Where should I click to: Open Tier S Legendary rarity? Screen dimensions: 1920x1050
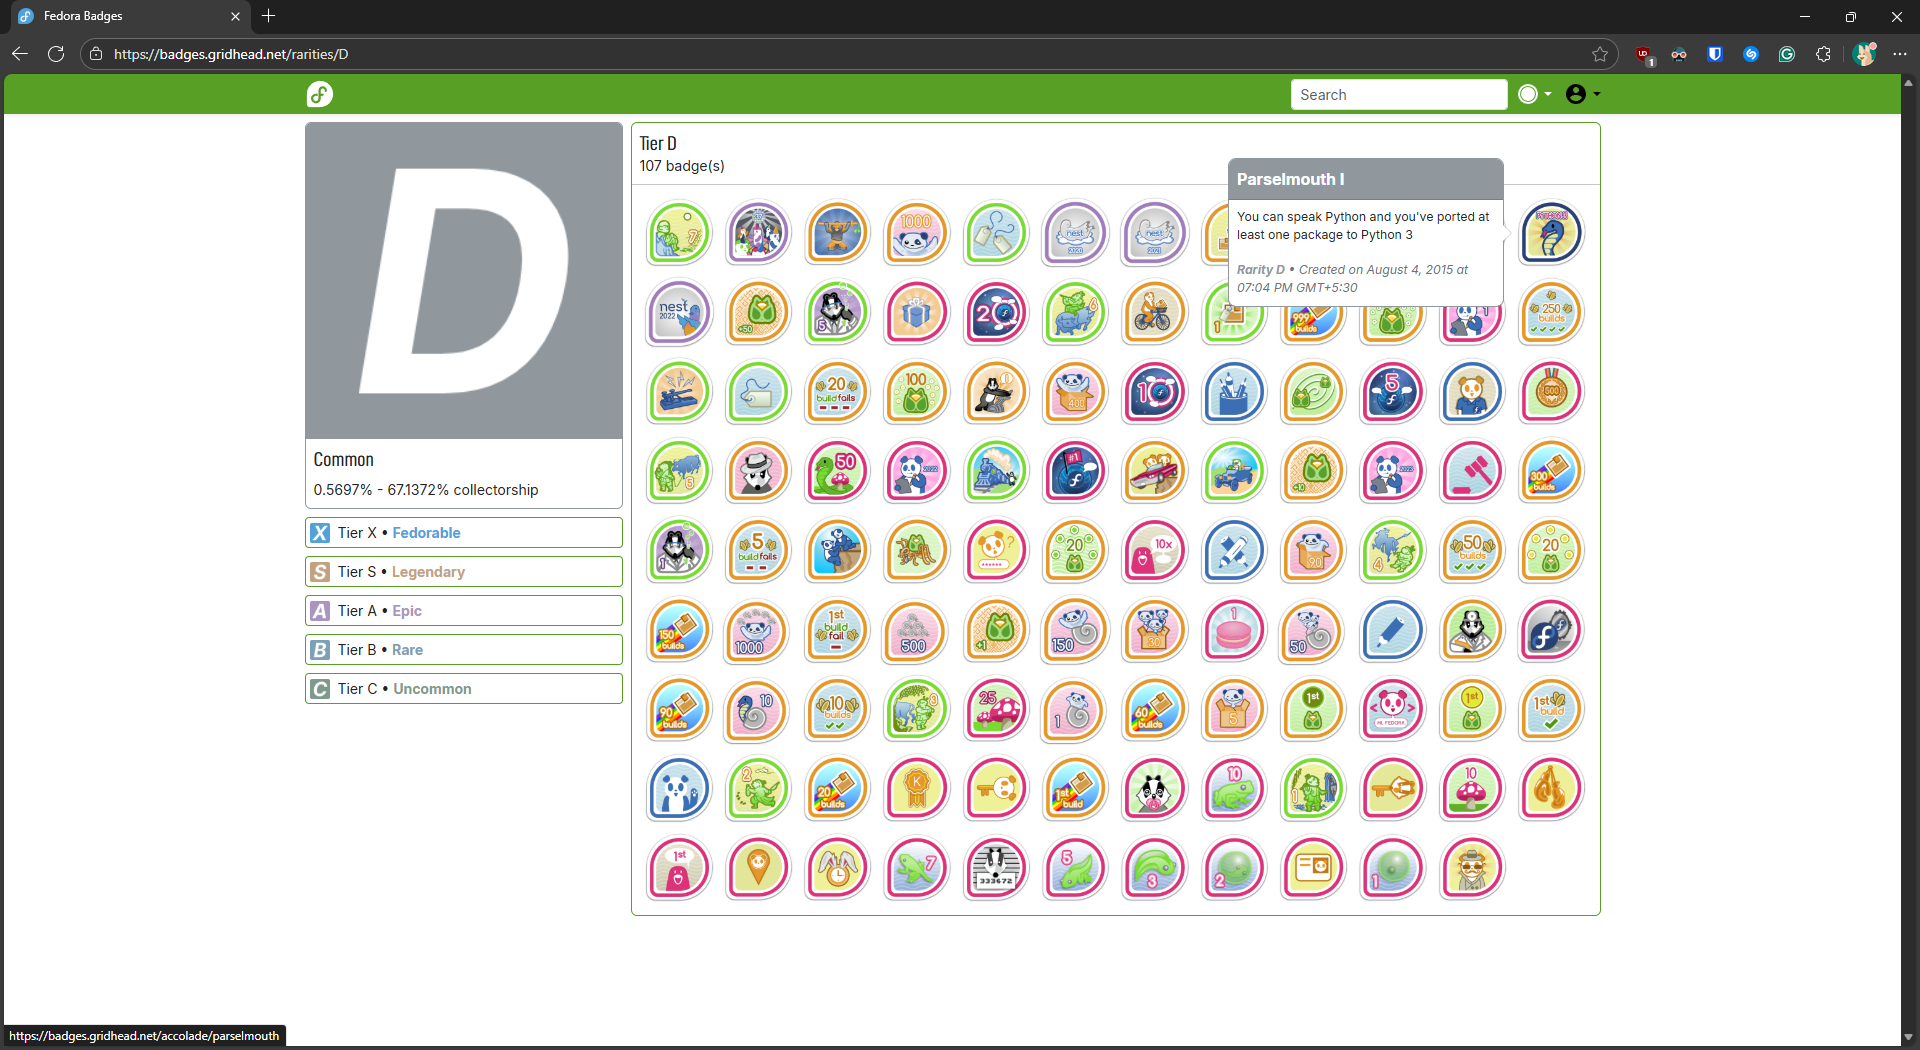coord(463,572)
